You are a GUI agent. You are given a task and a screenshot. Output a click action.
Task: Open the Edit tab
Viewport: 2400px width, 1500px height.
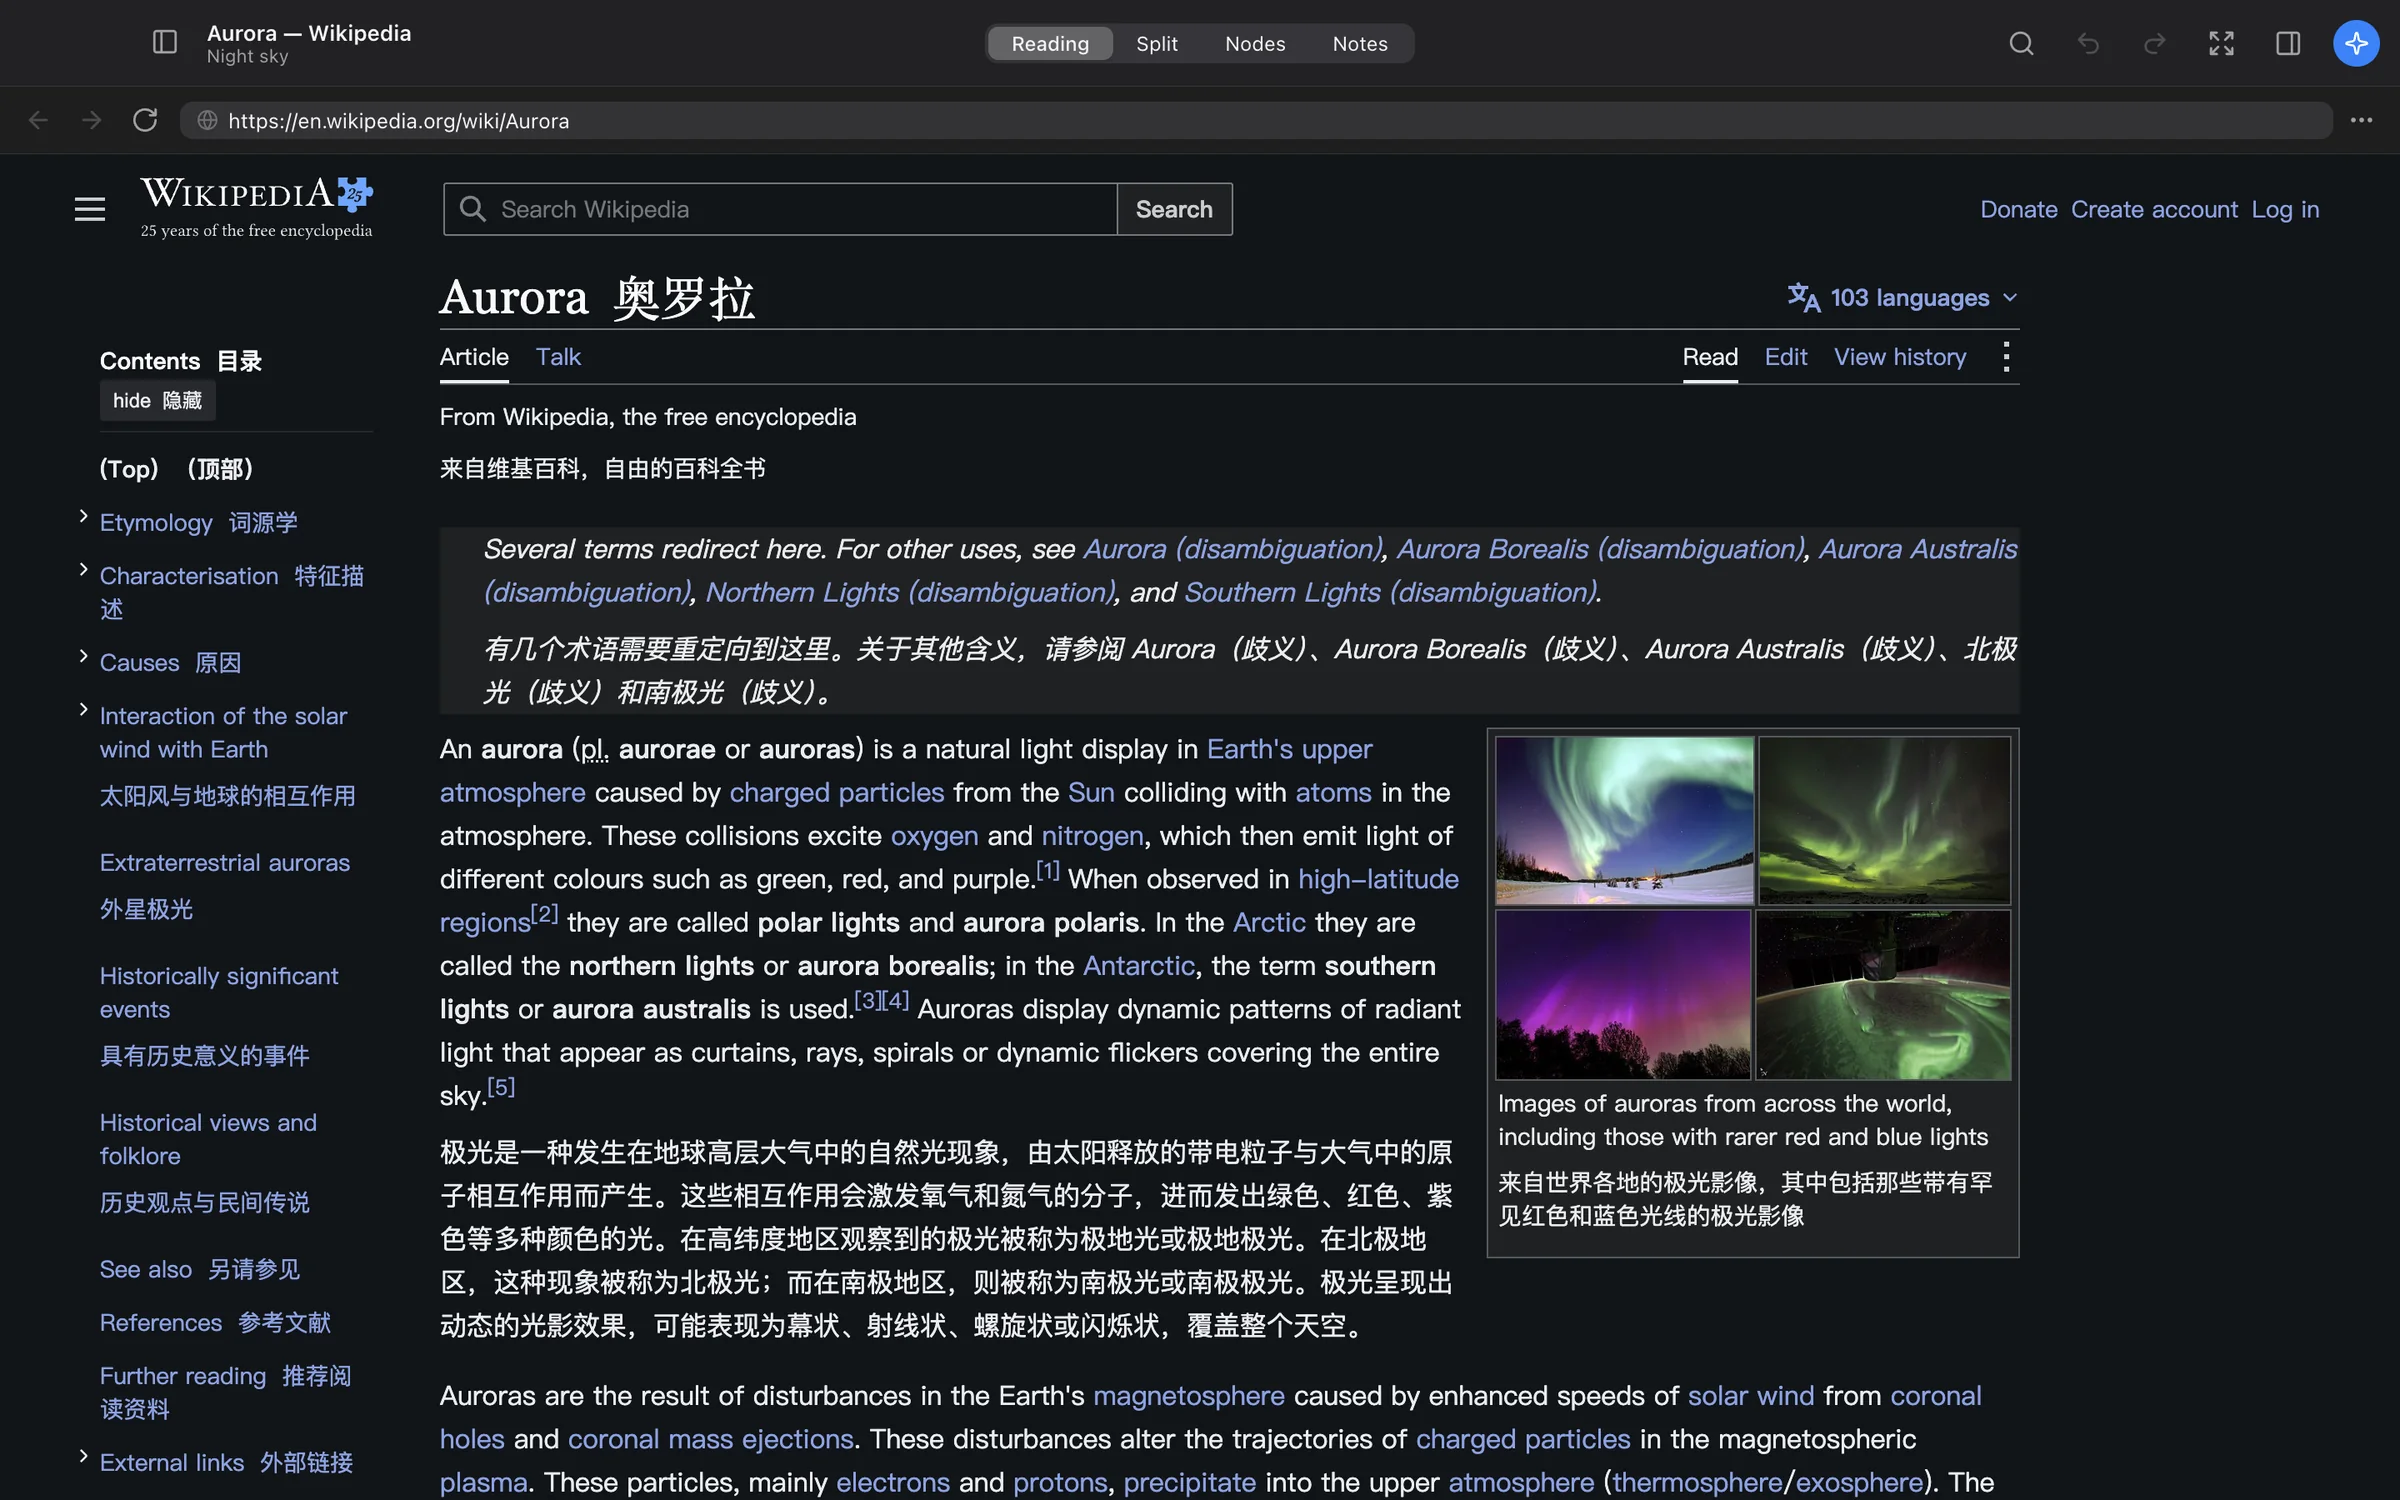1785,357
